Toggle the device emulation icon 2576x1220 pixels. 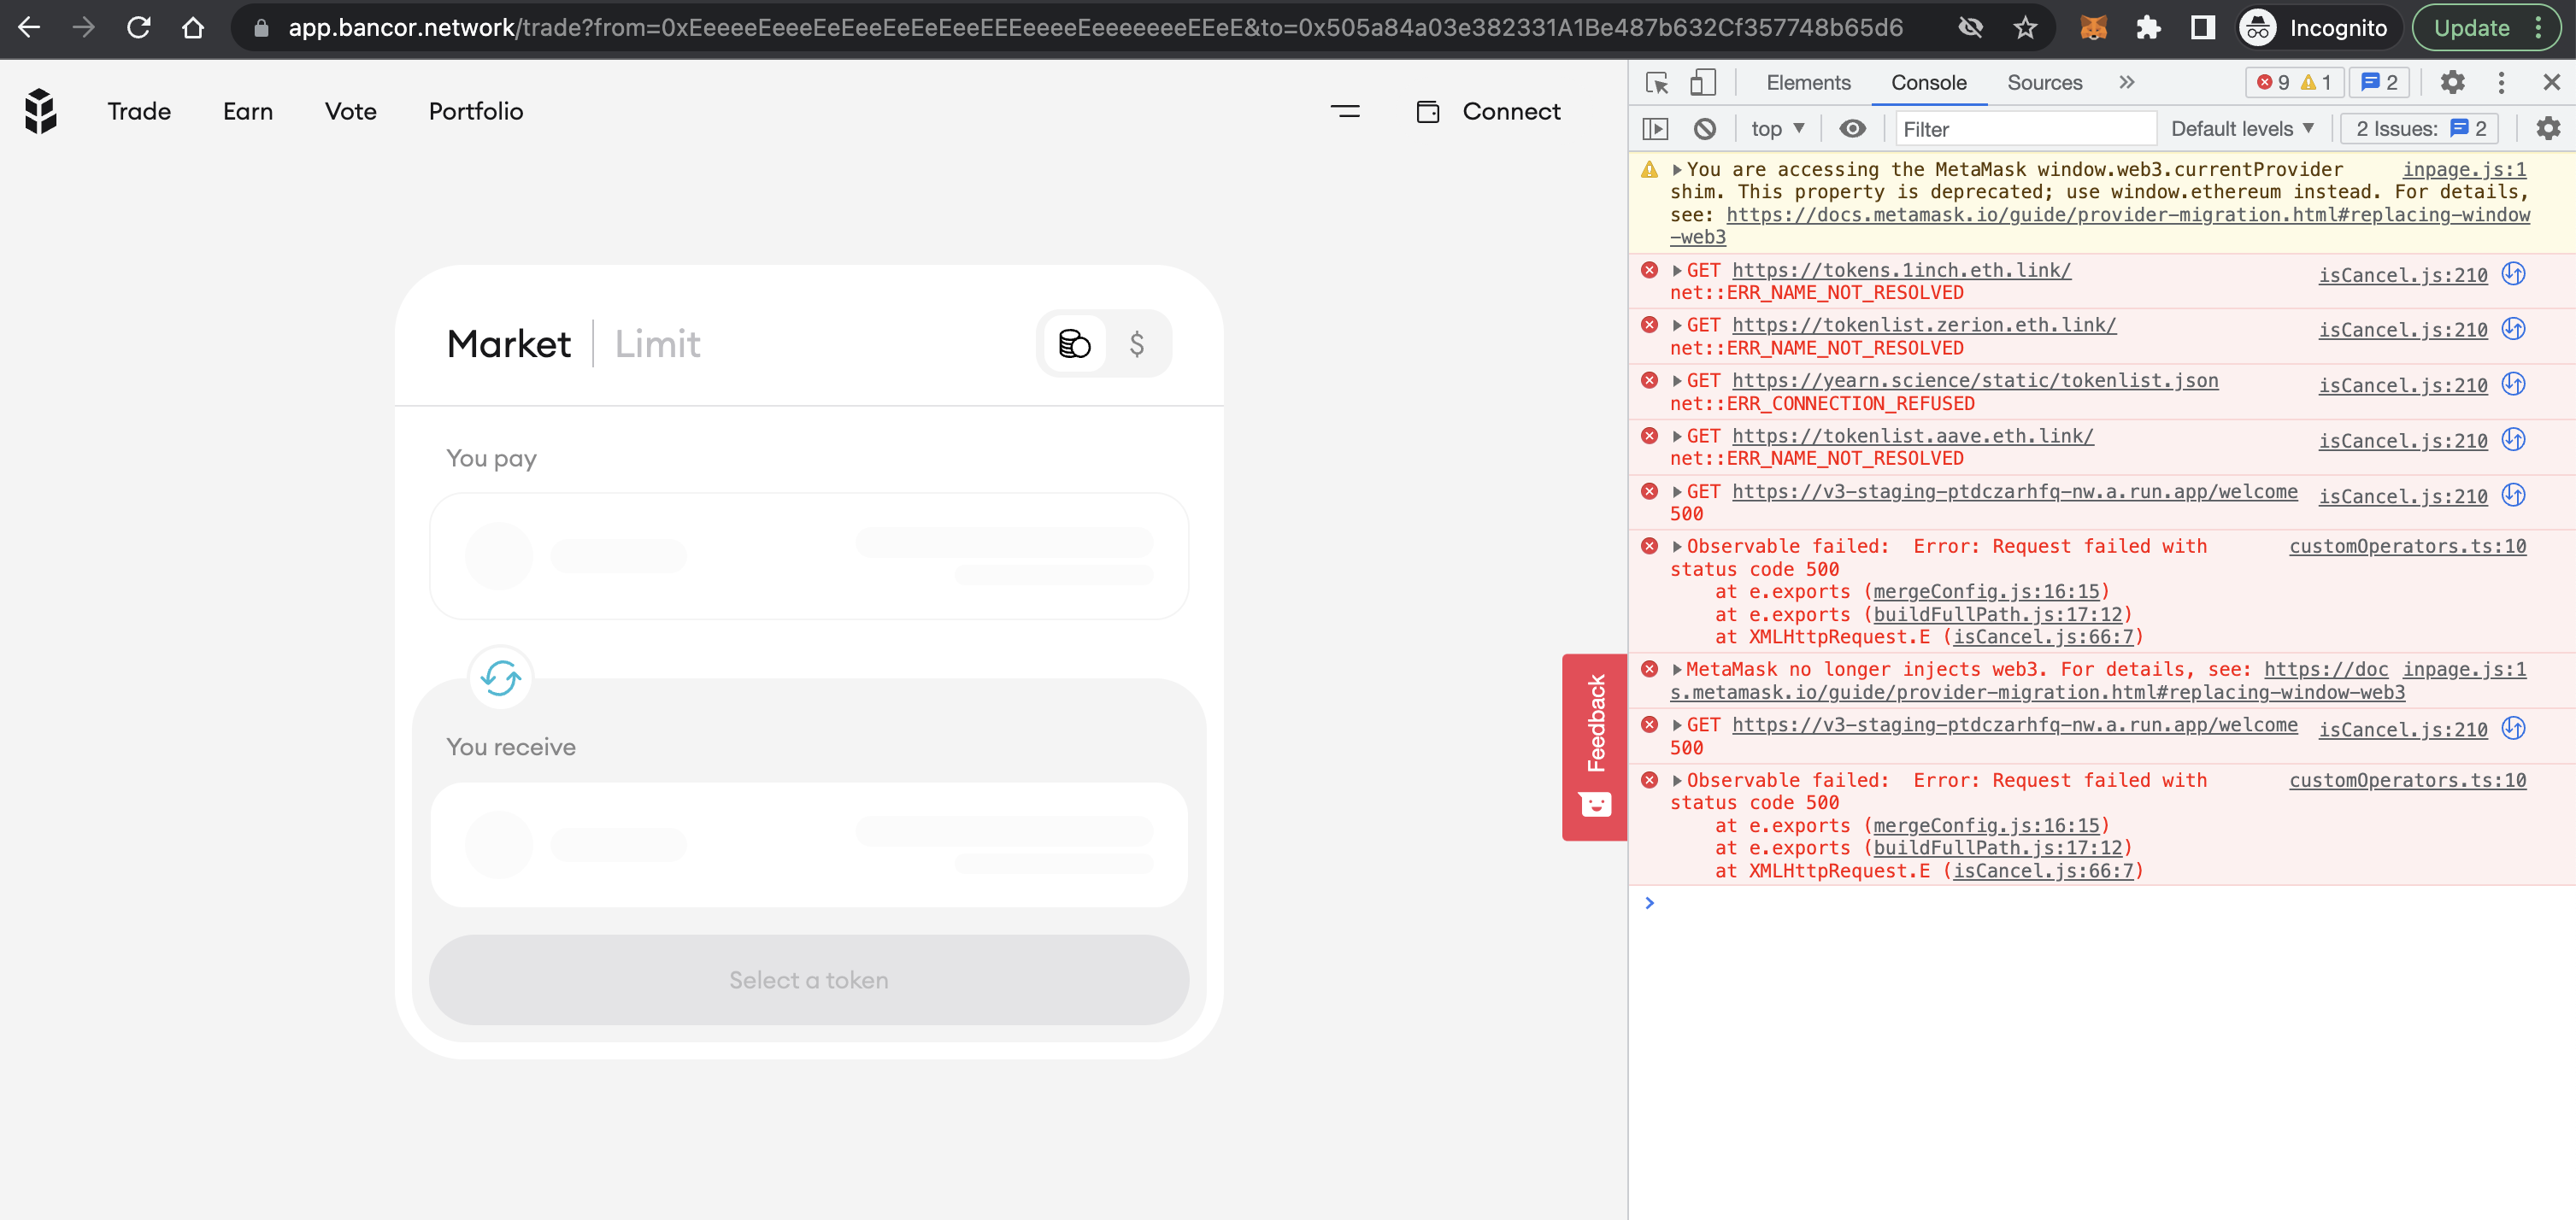(1703, 83)
